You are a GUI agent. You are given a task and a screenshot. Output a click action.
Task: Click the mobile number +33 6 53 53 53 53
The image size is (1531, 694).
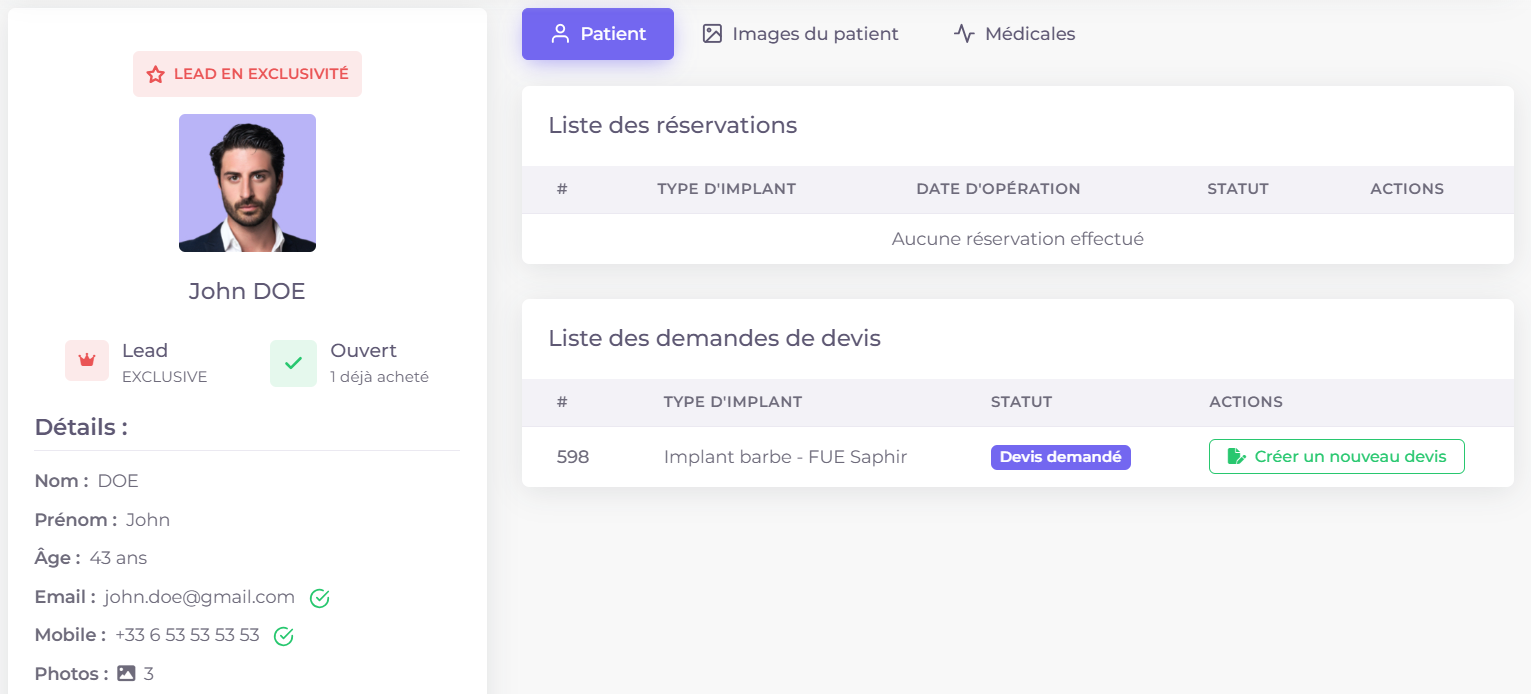coord(187,635)
